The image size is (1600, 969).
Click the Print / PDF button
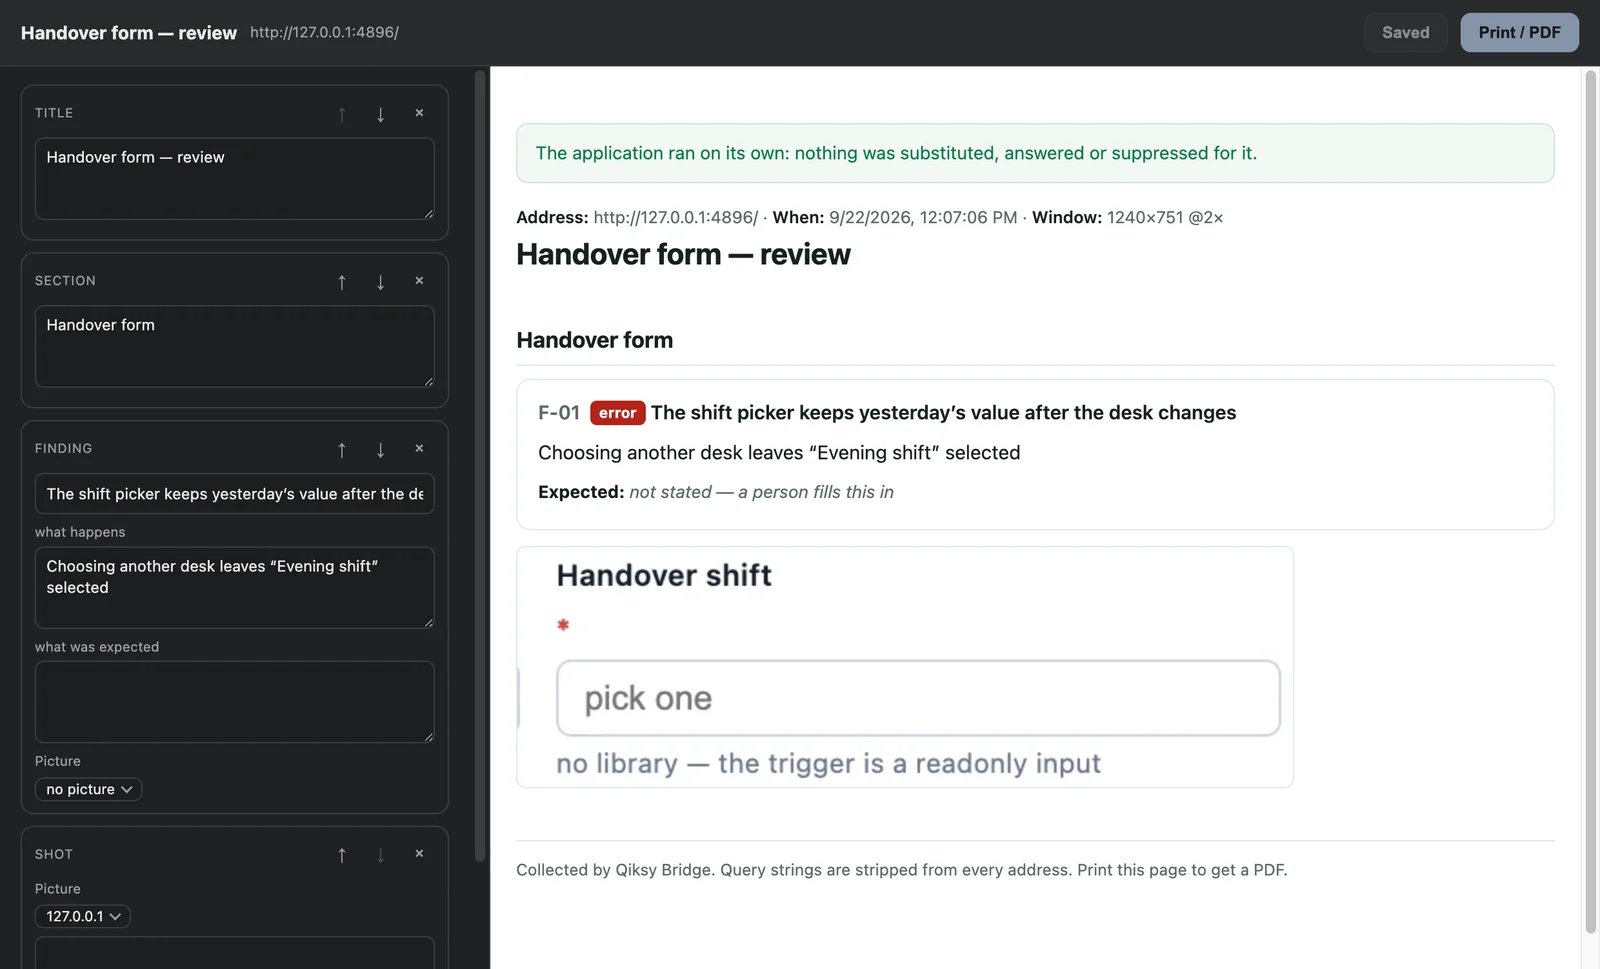pyautogui.click(x=1519, y=32)
